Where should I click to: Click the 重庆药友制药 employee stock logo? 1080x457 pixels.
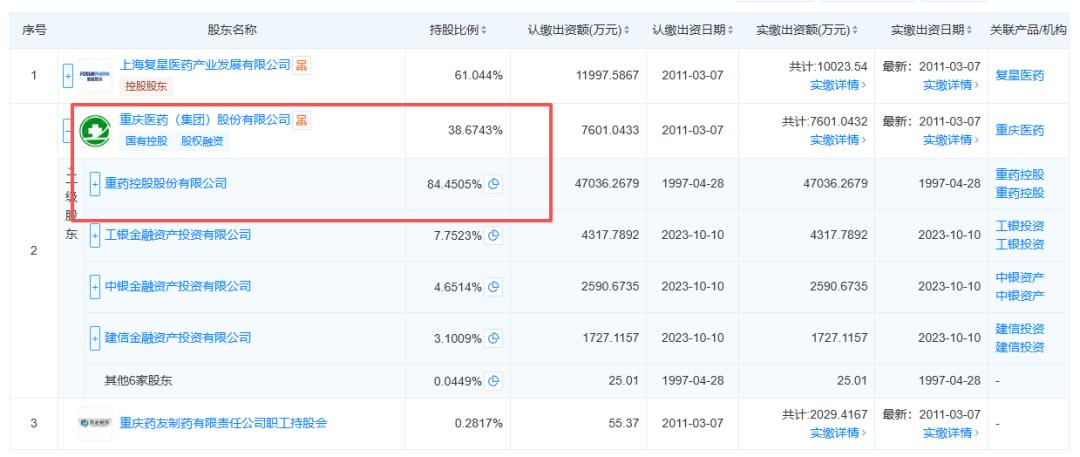95,423
